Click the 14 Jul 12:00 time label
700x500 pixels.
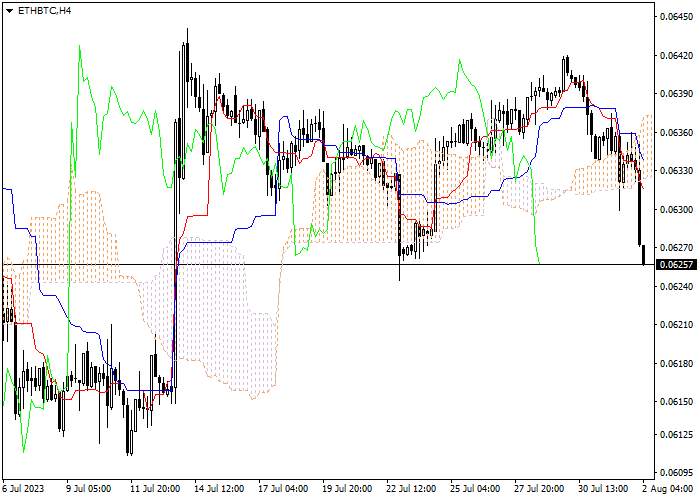click(x=220, y=488)
